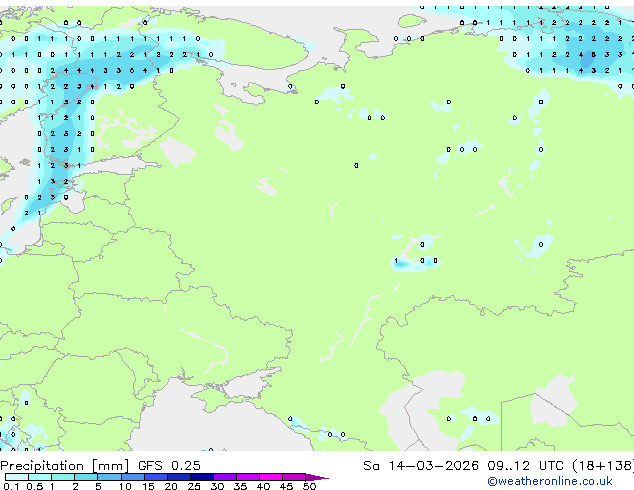
Task: Click the 20–25 mm legend color swatch
Action: [x=178, y=477]
